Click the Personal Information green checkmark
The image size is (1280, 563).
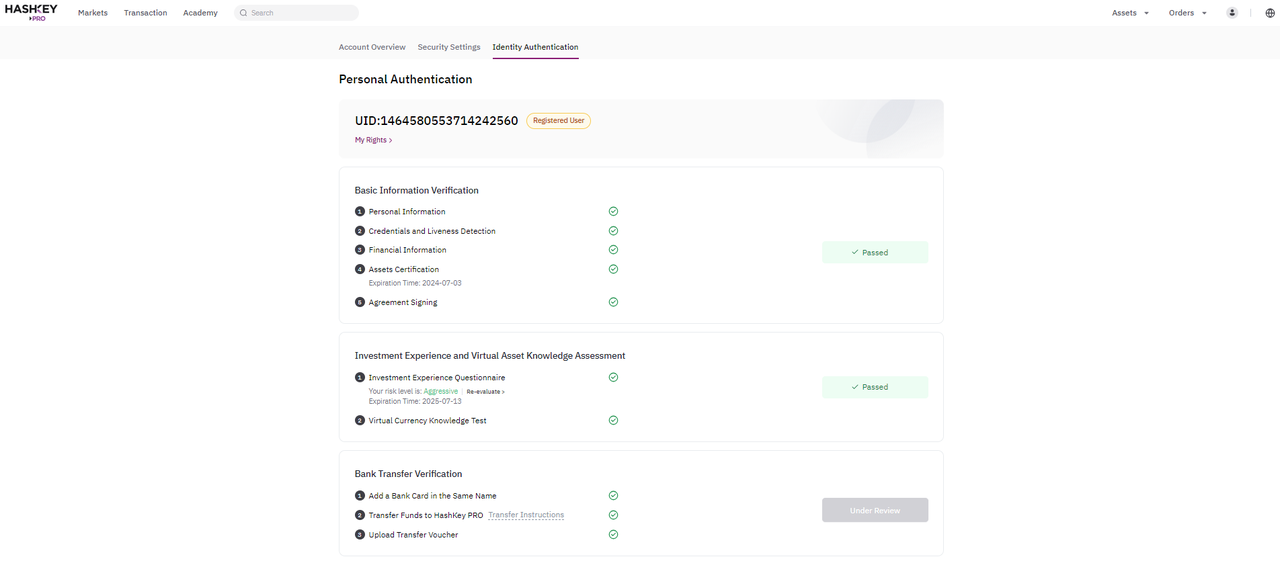pos(613,211)
